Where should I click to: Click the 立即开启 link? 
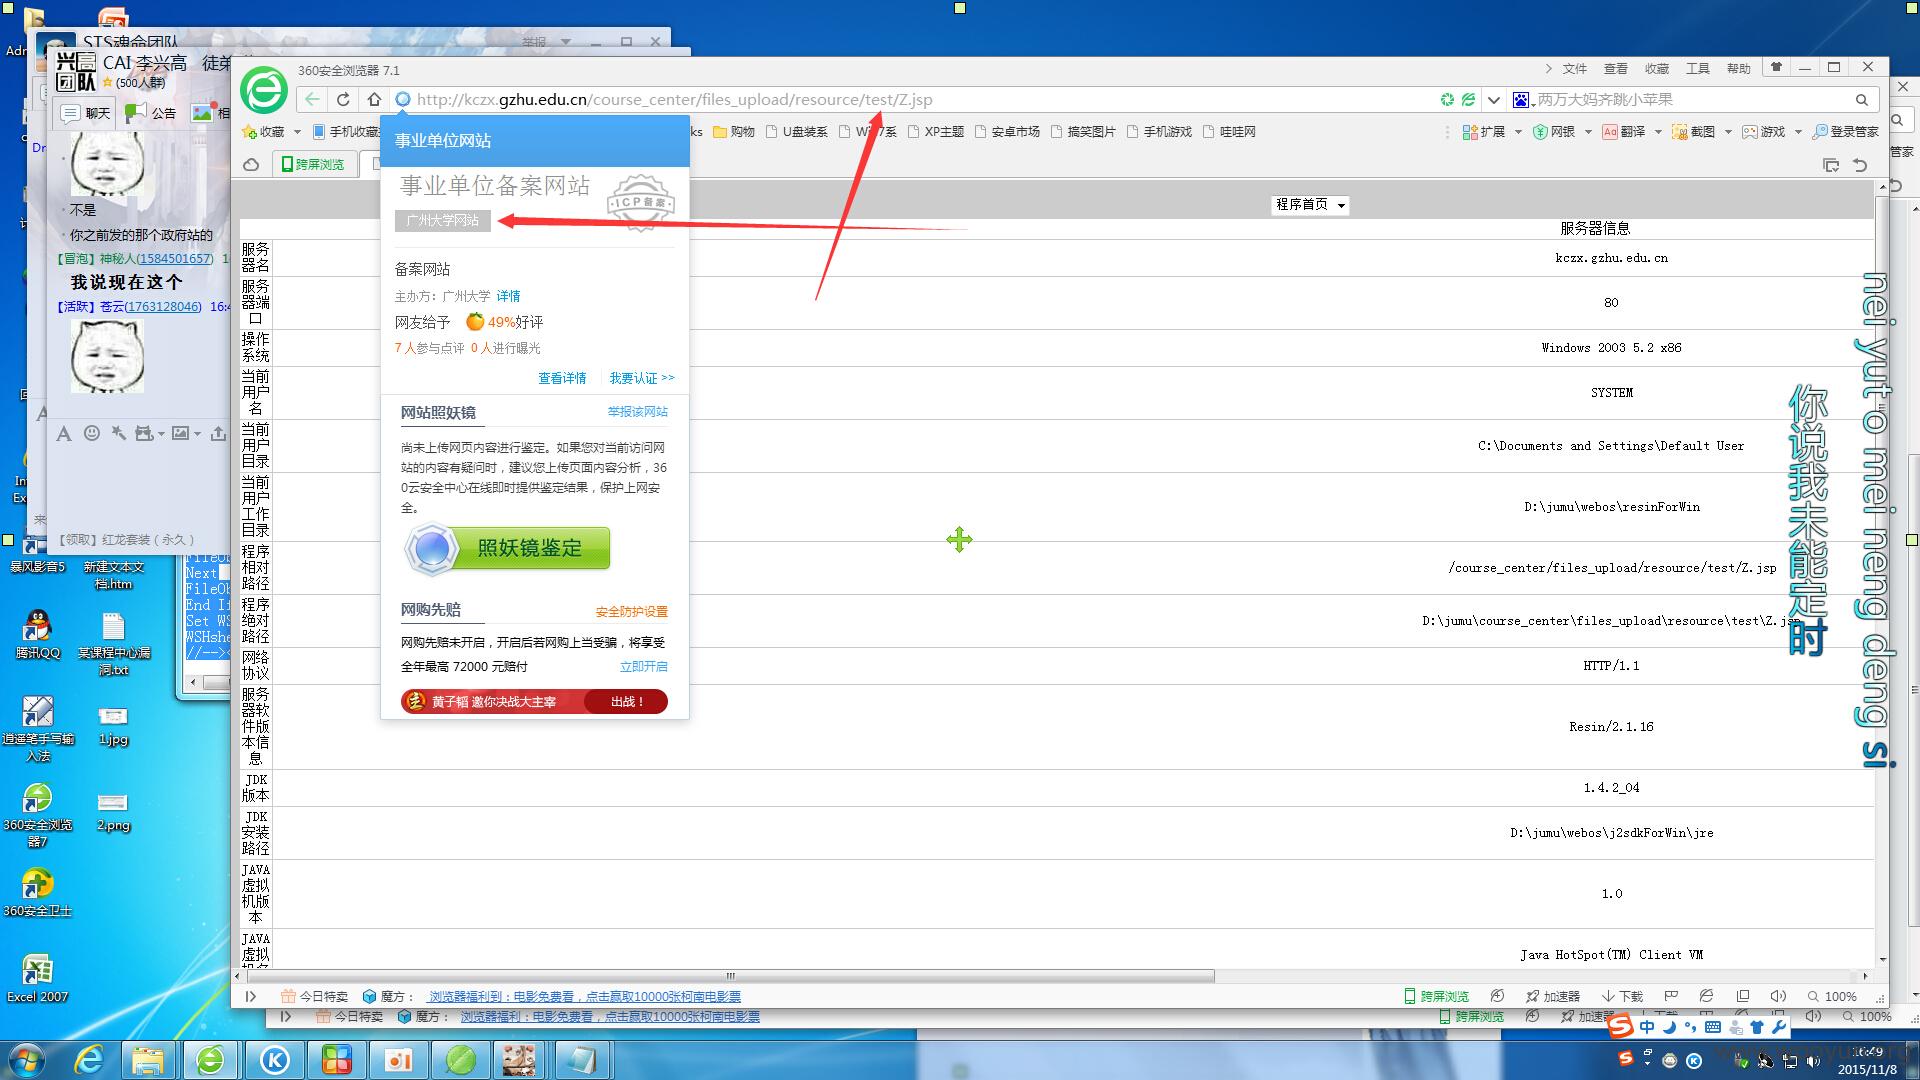tap(643, 666)
